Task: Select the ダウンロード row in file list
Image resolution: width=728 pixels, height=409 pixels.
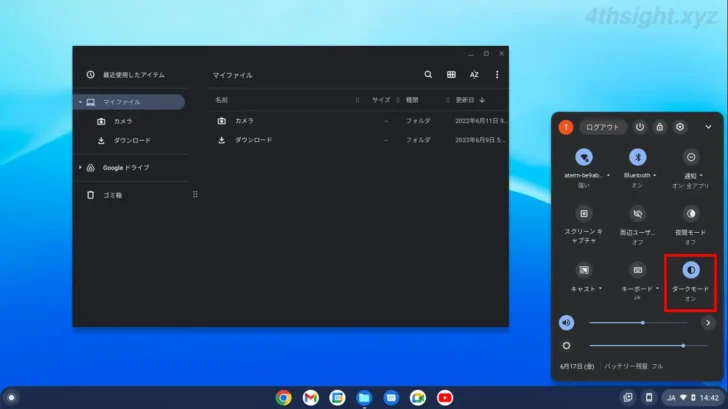Action: click(x=358, y=140)
